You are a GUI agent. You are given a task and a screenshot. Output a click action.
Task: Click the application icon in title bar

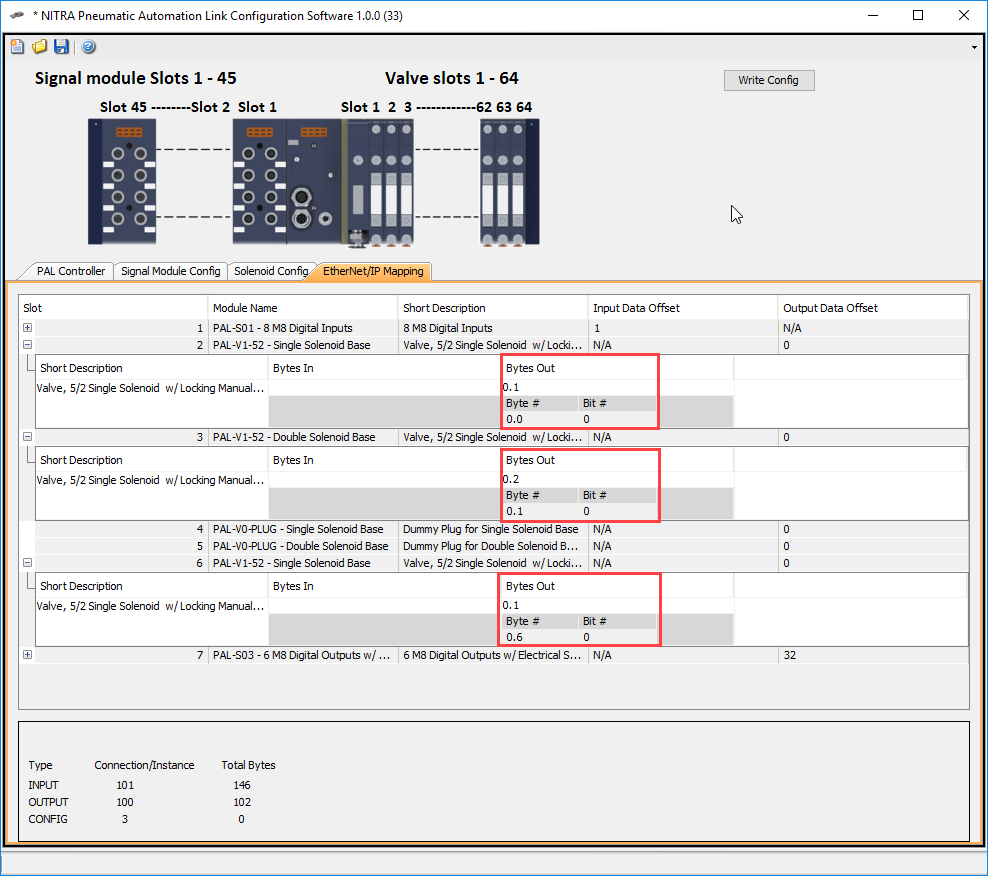18,15
